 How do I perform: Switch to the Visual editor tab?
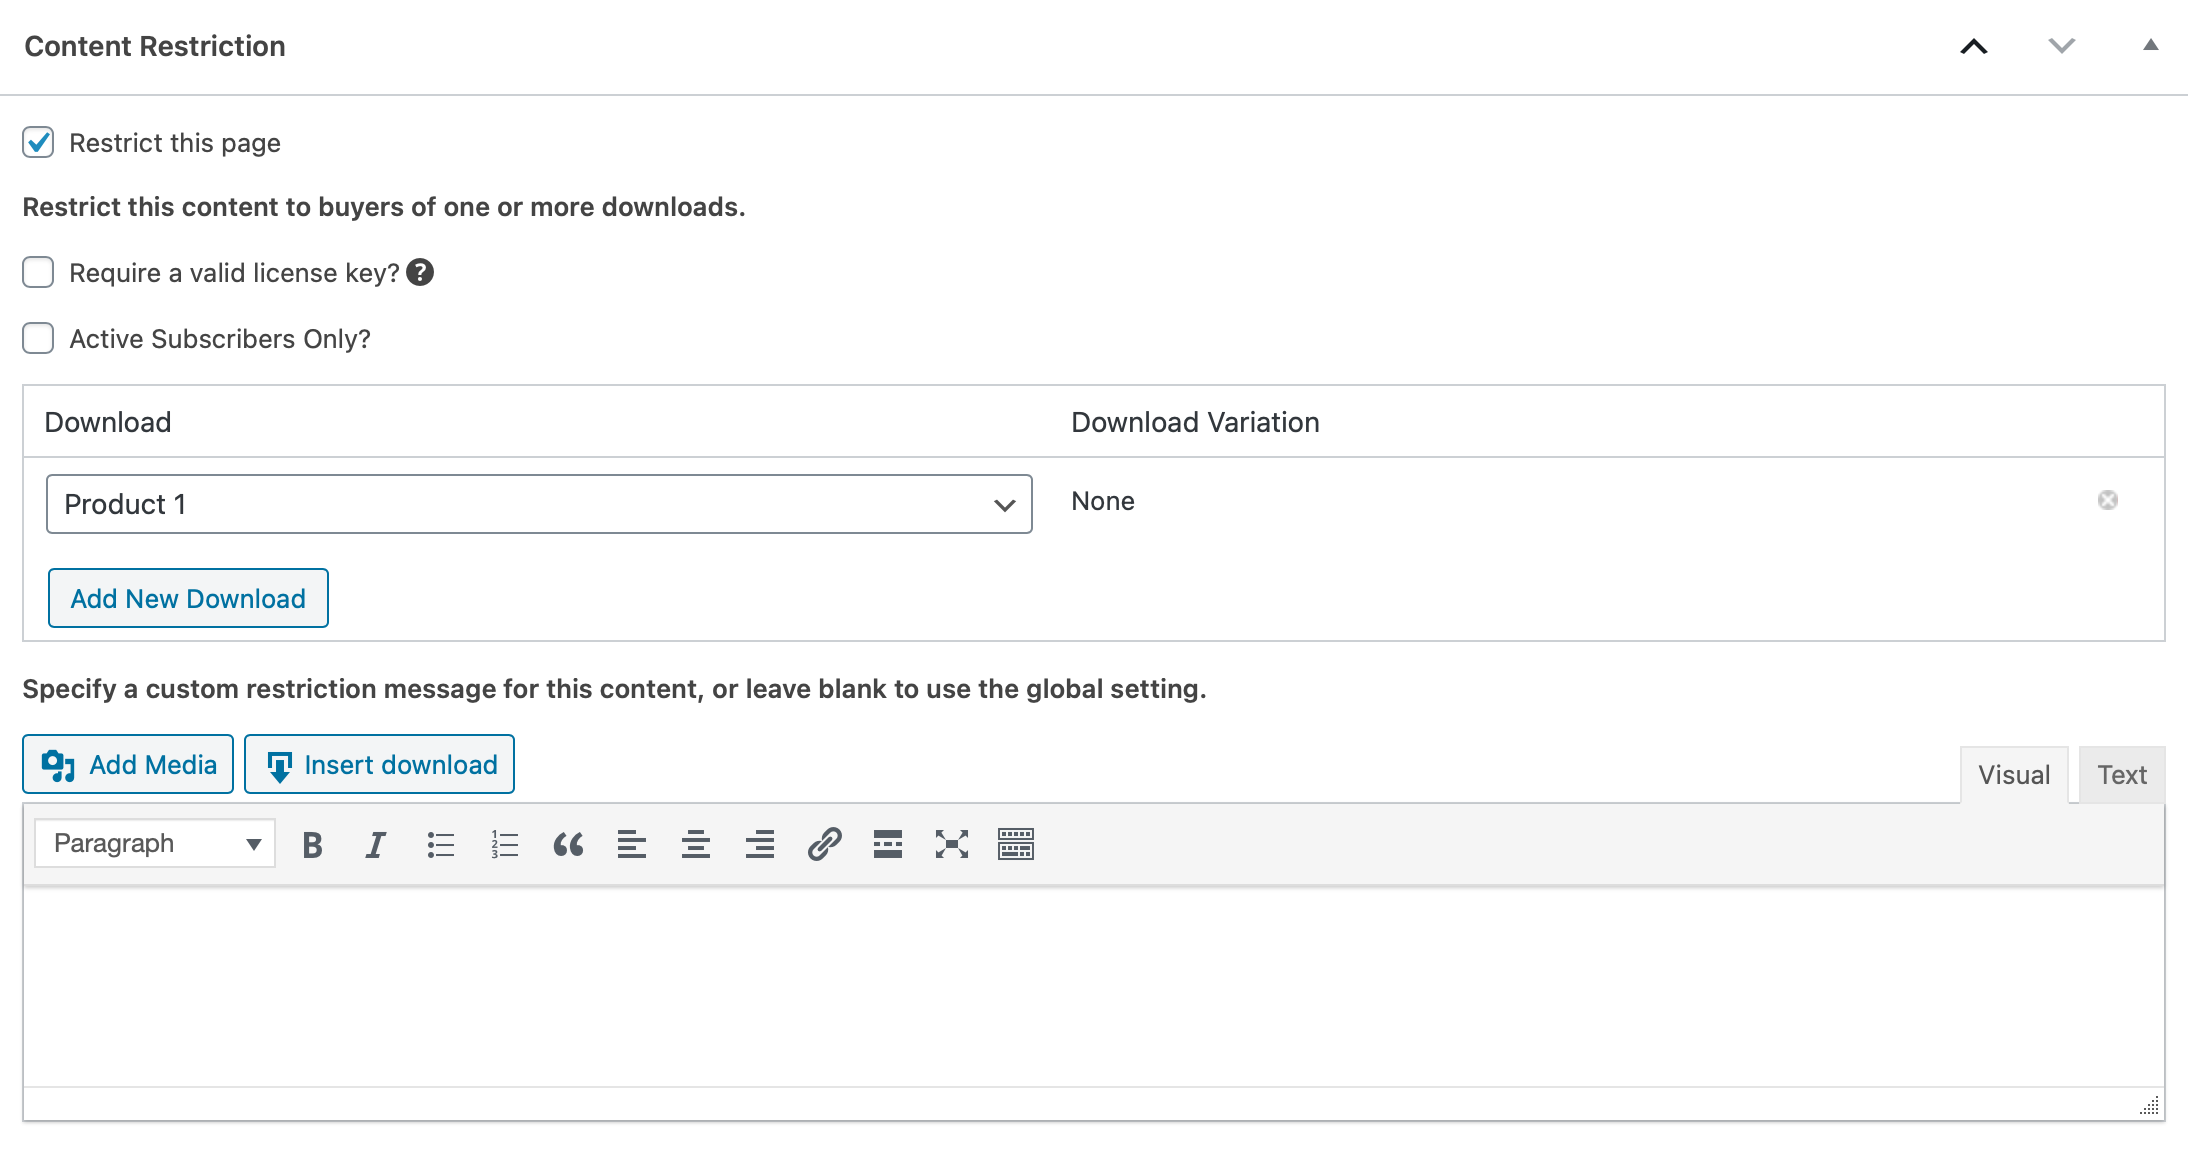[x=2014, y=775]
